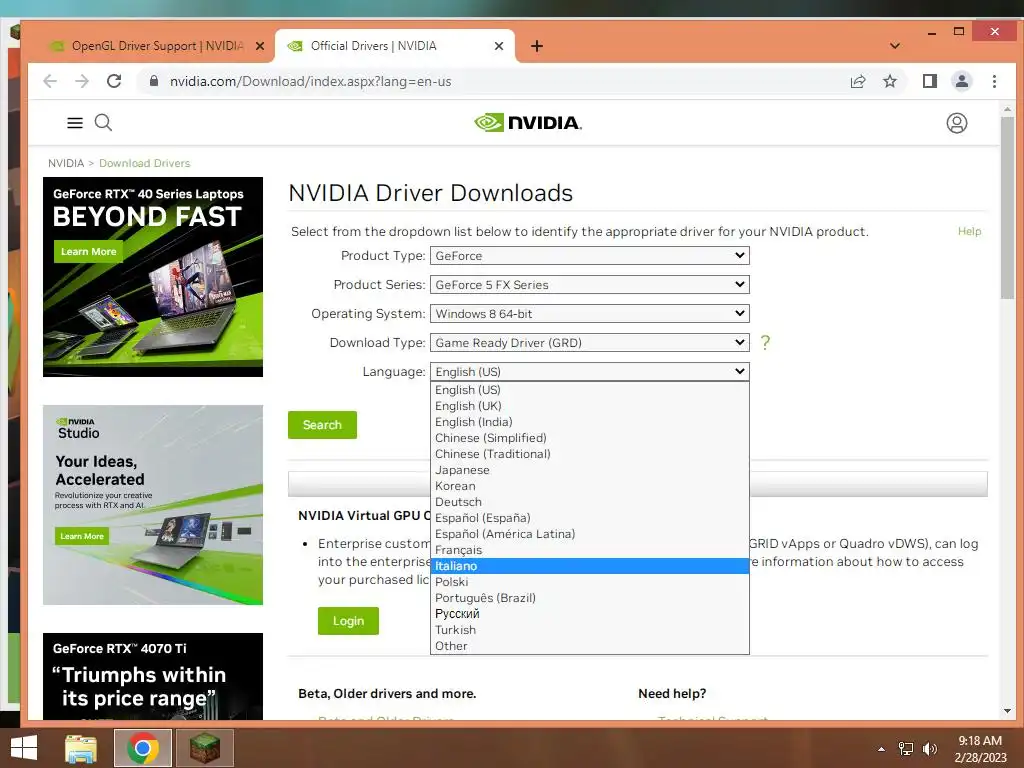Open the Product Series dropdown
Screen dimensions: 1024x768
[589, 284]
